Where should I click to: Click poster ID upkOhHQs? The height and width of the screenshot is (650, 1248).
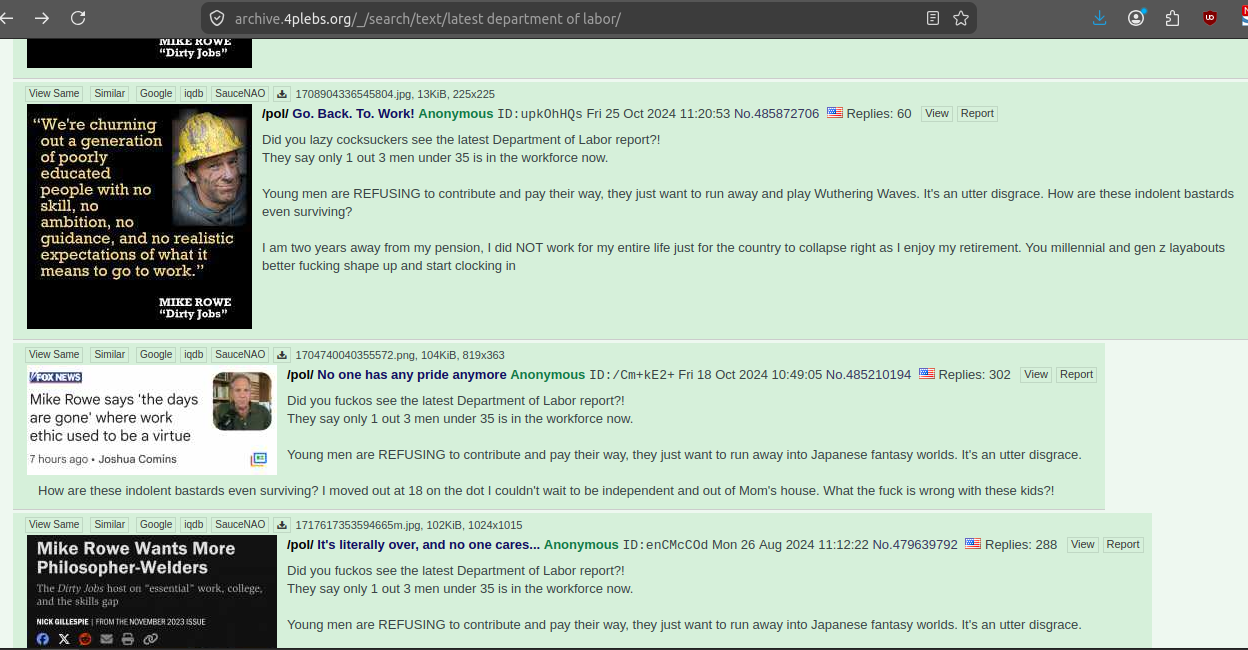click(x=540, y=113)
